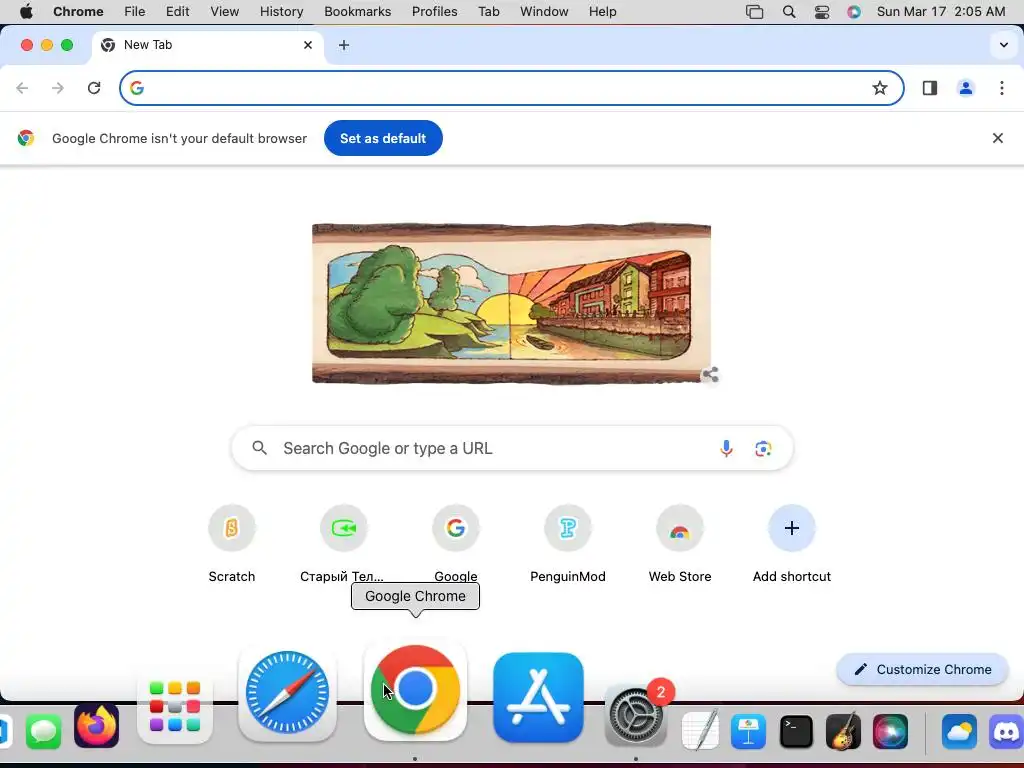
Task: Search by image with Google Lens icon
Action: point(763,448)
